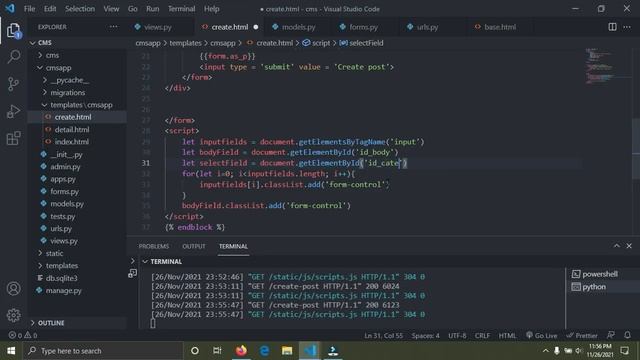Viewport: 640px width, 360px height.
Task: Open Explorer views and more actions ellipsis
Action: tap(113, 27)
